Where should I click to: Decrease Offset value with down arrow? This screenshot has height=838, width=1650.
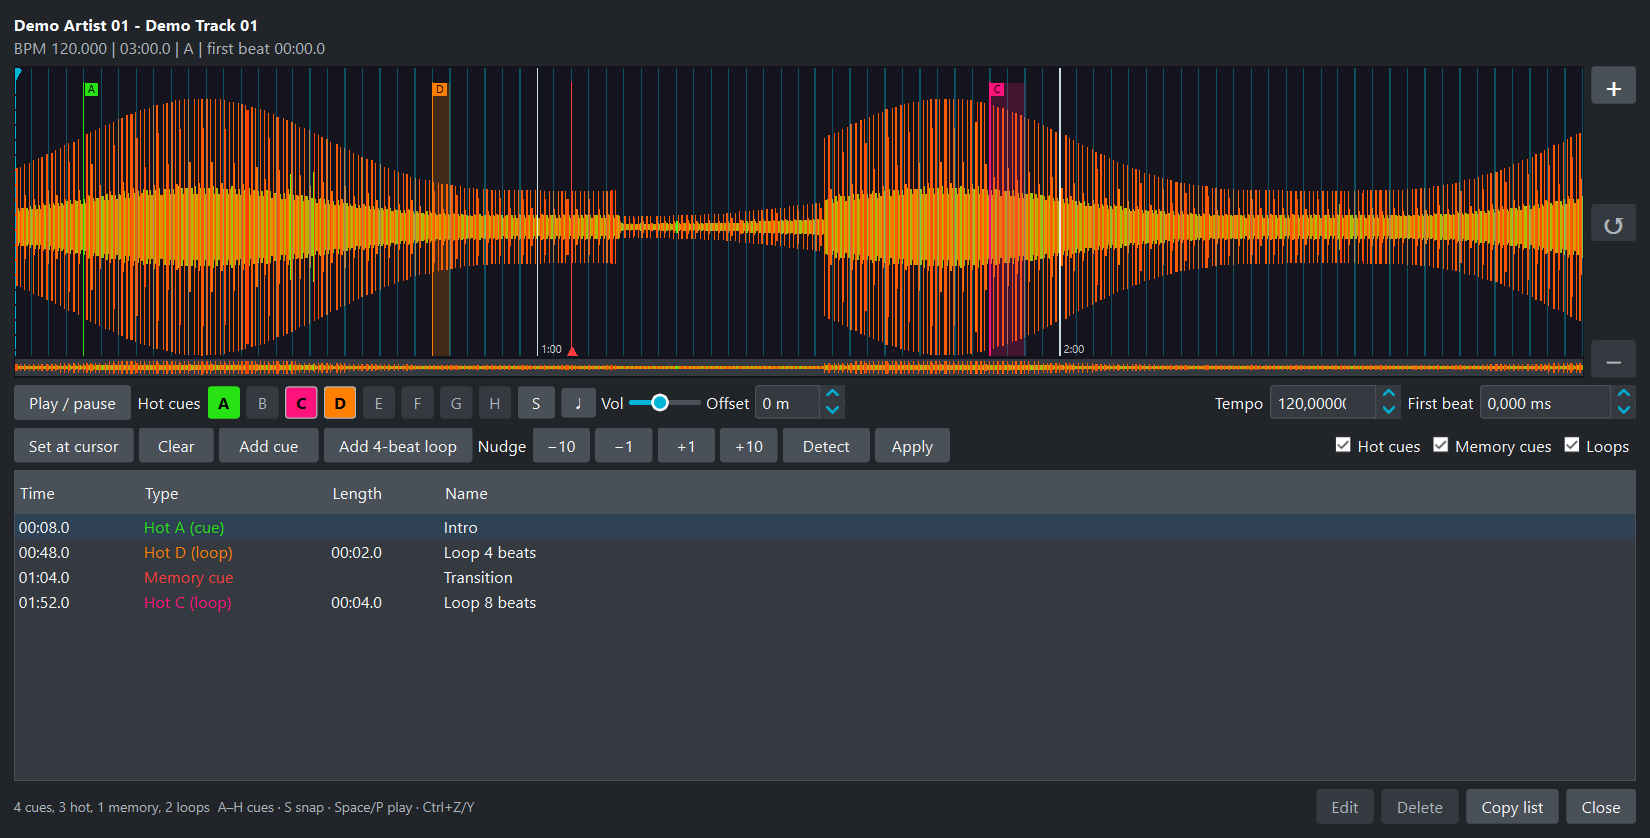pyautogui.click(x=832, y=410)
